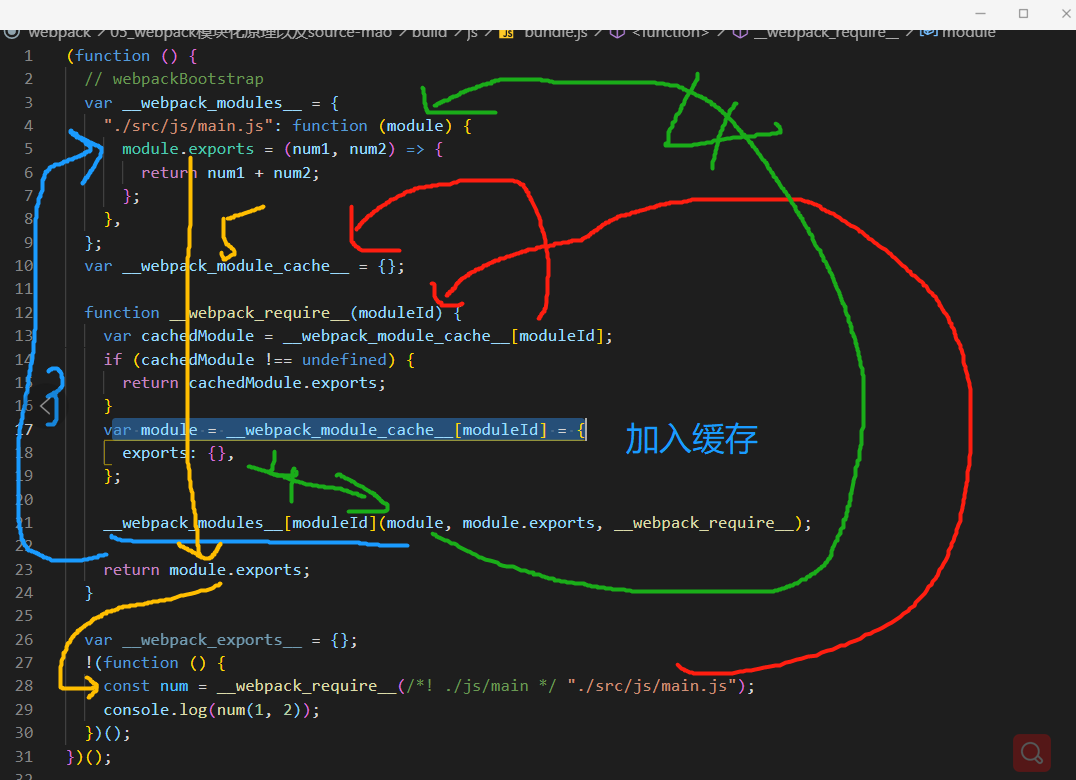Click '__webpack_exports__' on line 26
1076x780 pixels.
coord(212,640)
